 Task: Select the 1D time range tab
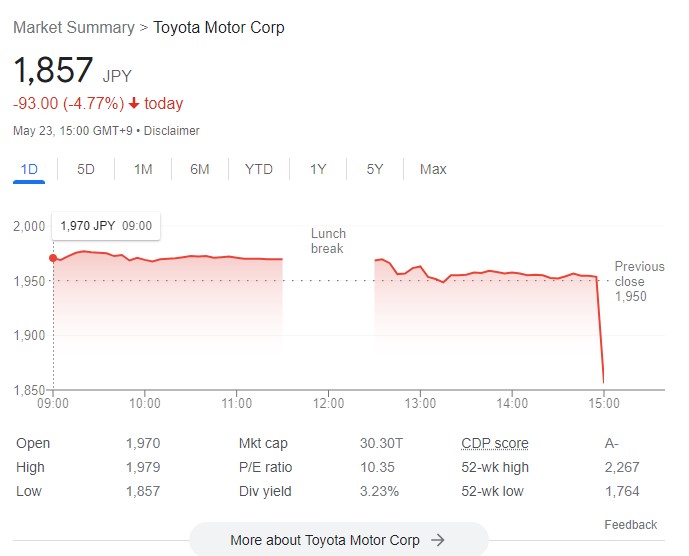(x=29, y=169)
